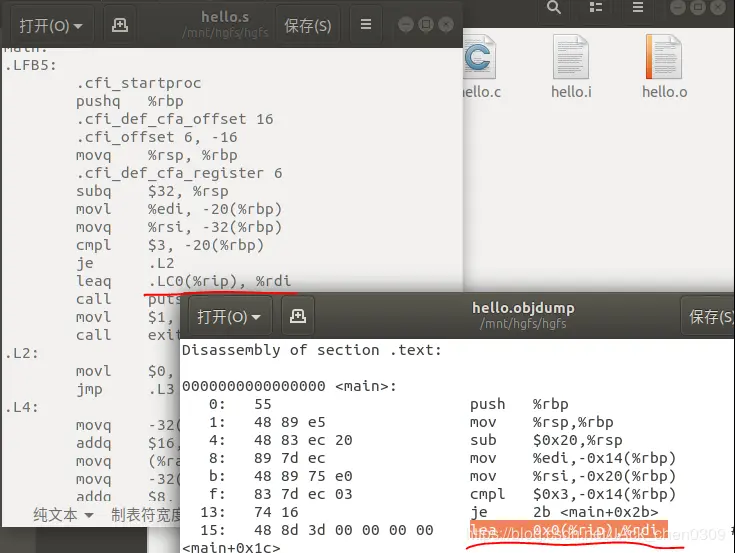Click new document icon in hello.objdump window
The image size is (735, 553).
tap(298, 316)
